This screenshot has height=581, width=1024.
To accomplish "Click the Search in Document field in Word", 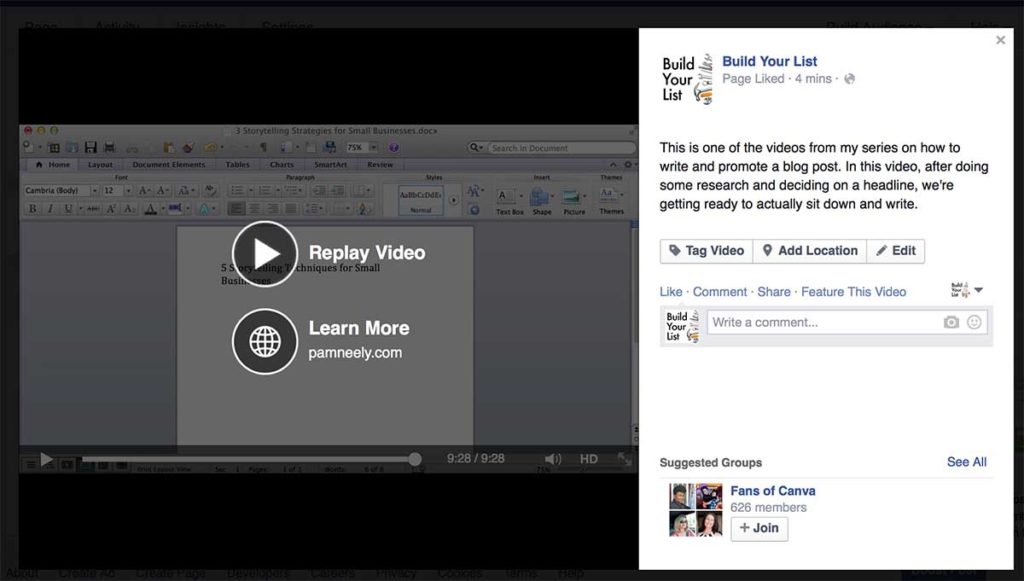I will pyautogui.click(x=552, y=148).
